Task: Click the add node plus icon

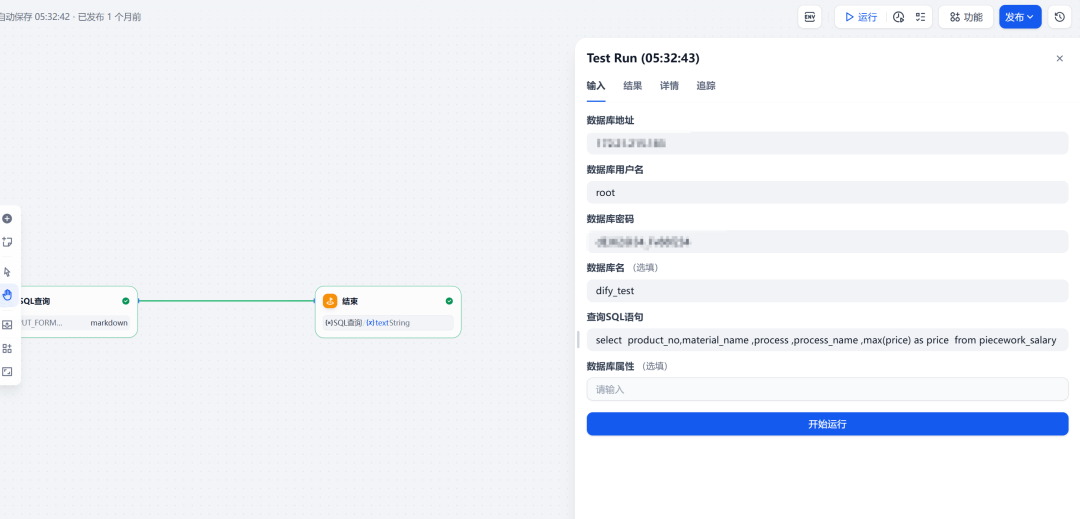Action: click(x=7, y=218)
